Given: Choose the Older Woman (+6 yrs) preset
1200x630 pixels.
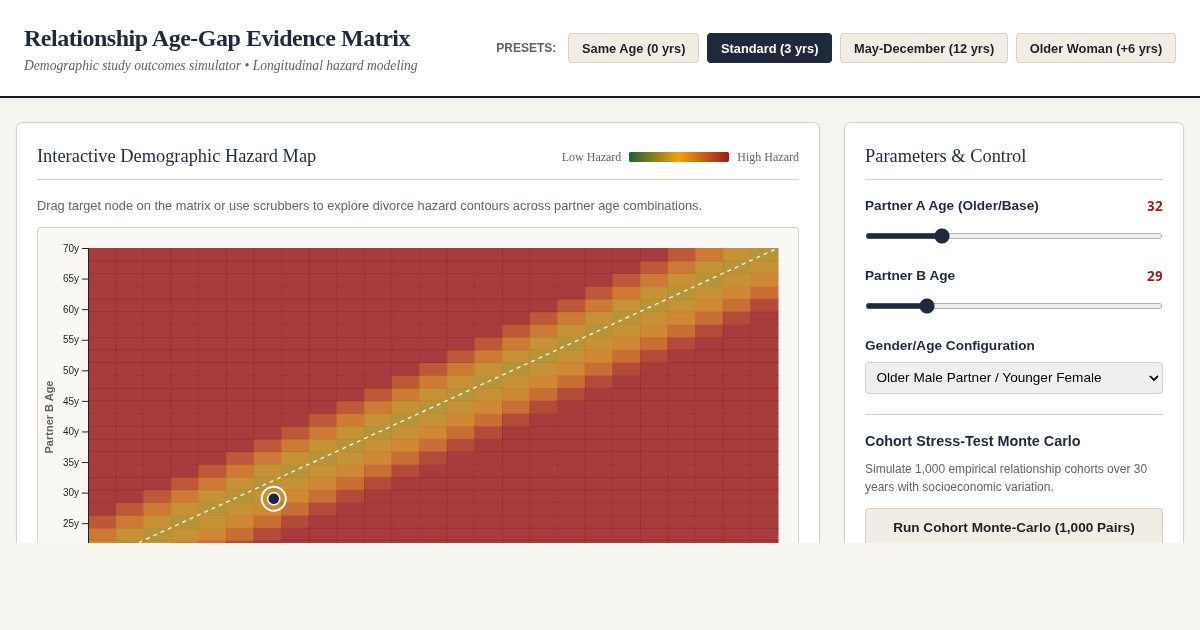Looking at the screenshot, I should tap(1096, 48).
